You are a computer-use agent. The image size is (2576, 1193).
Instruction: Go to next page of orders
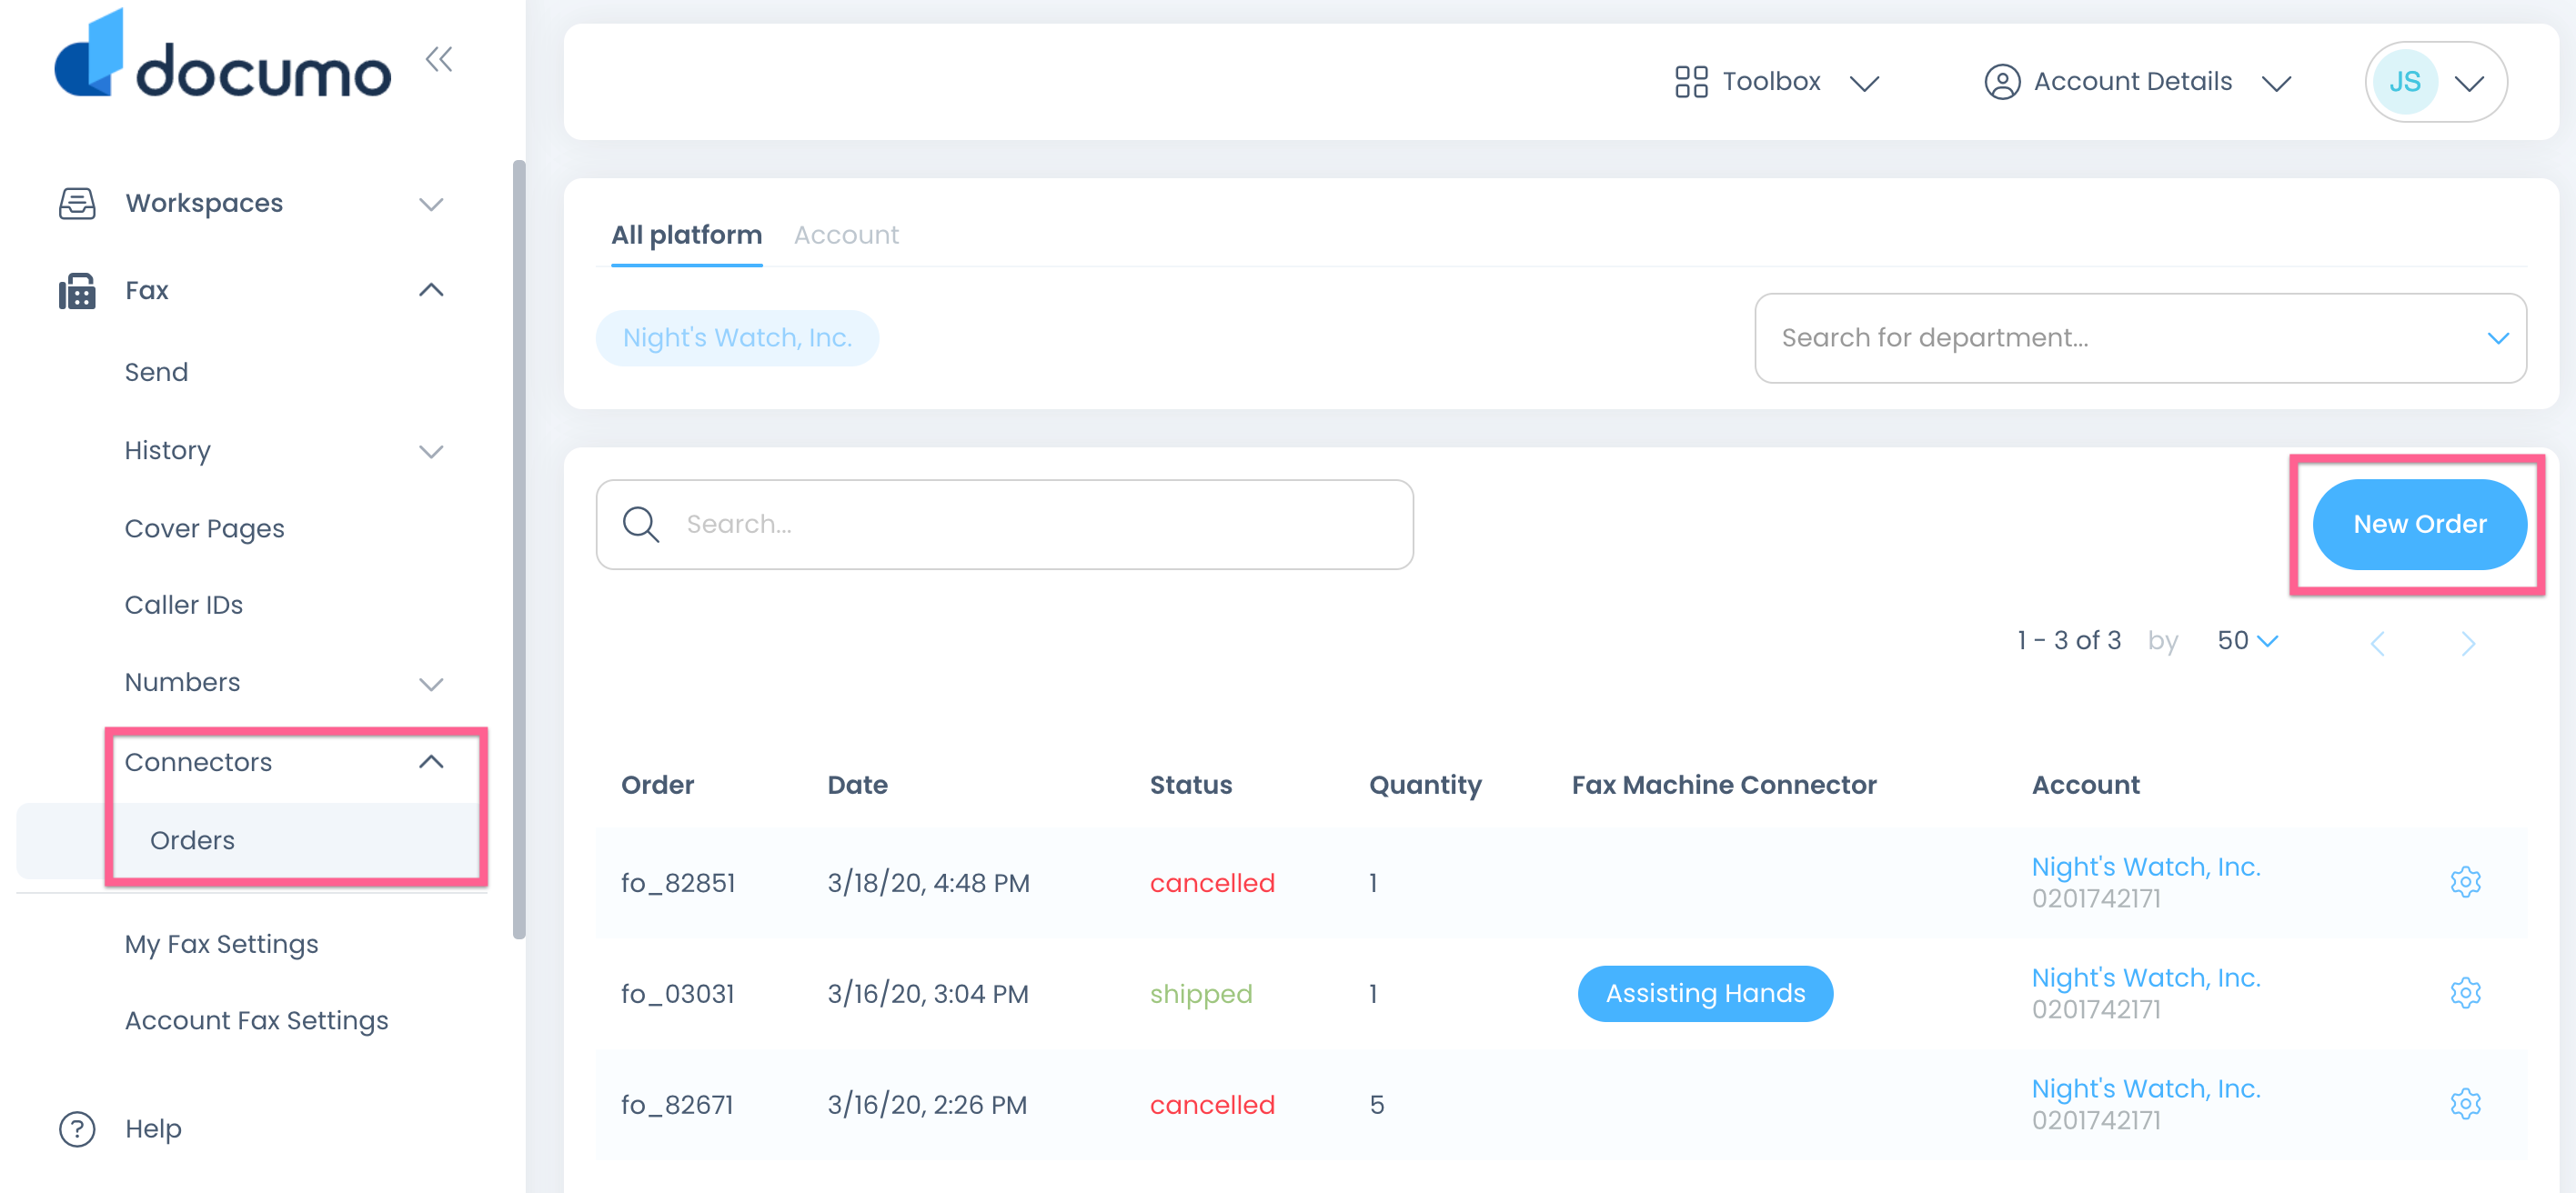coord(2467,643)
